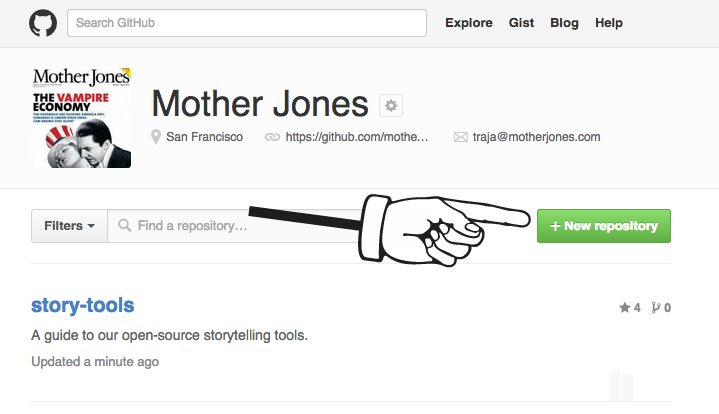Viewport: 719px width, 414px height.
Task: Click the San Francisco location text
Action: click(x=205, y=137)
